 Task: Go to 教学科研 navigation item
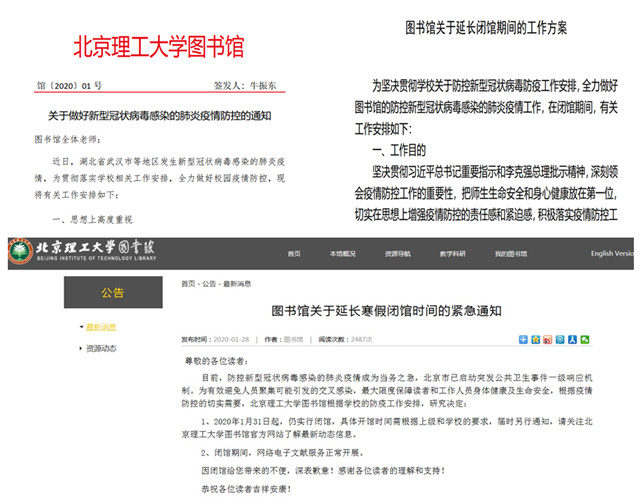pyautogui.click(x=452, y=254)
